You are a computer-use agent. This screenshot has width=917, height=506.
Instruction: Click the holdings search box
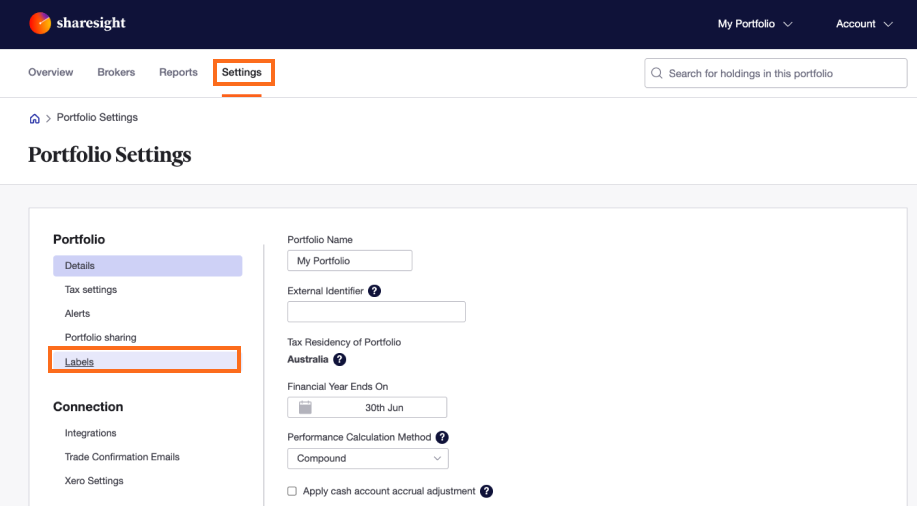(775, 73)
